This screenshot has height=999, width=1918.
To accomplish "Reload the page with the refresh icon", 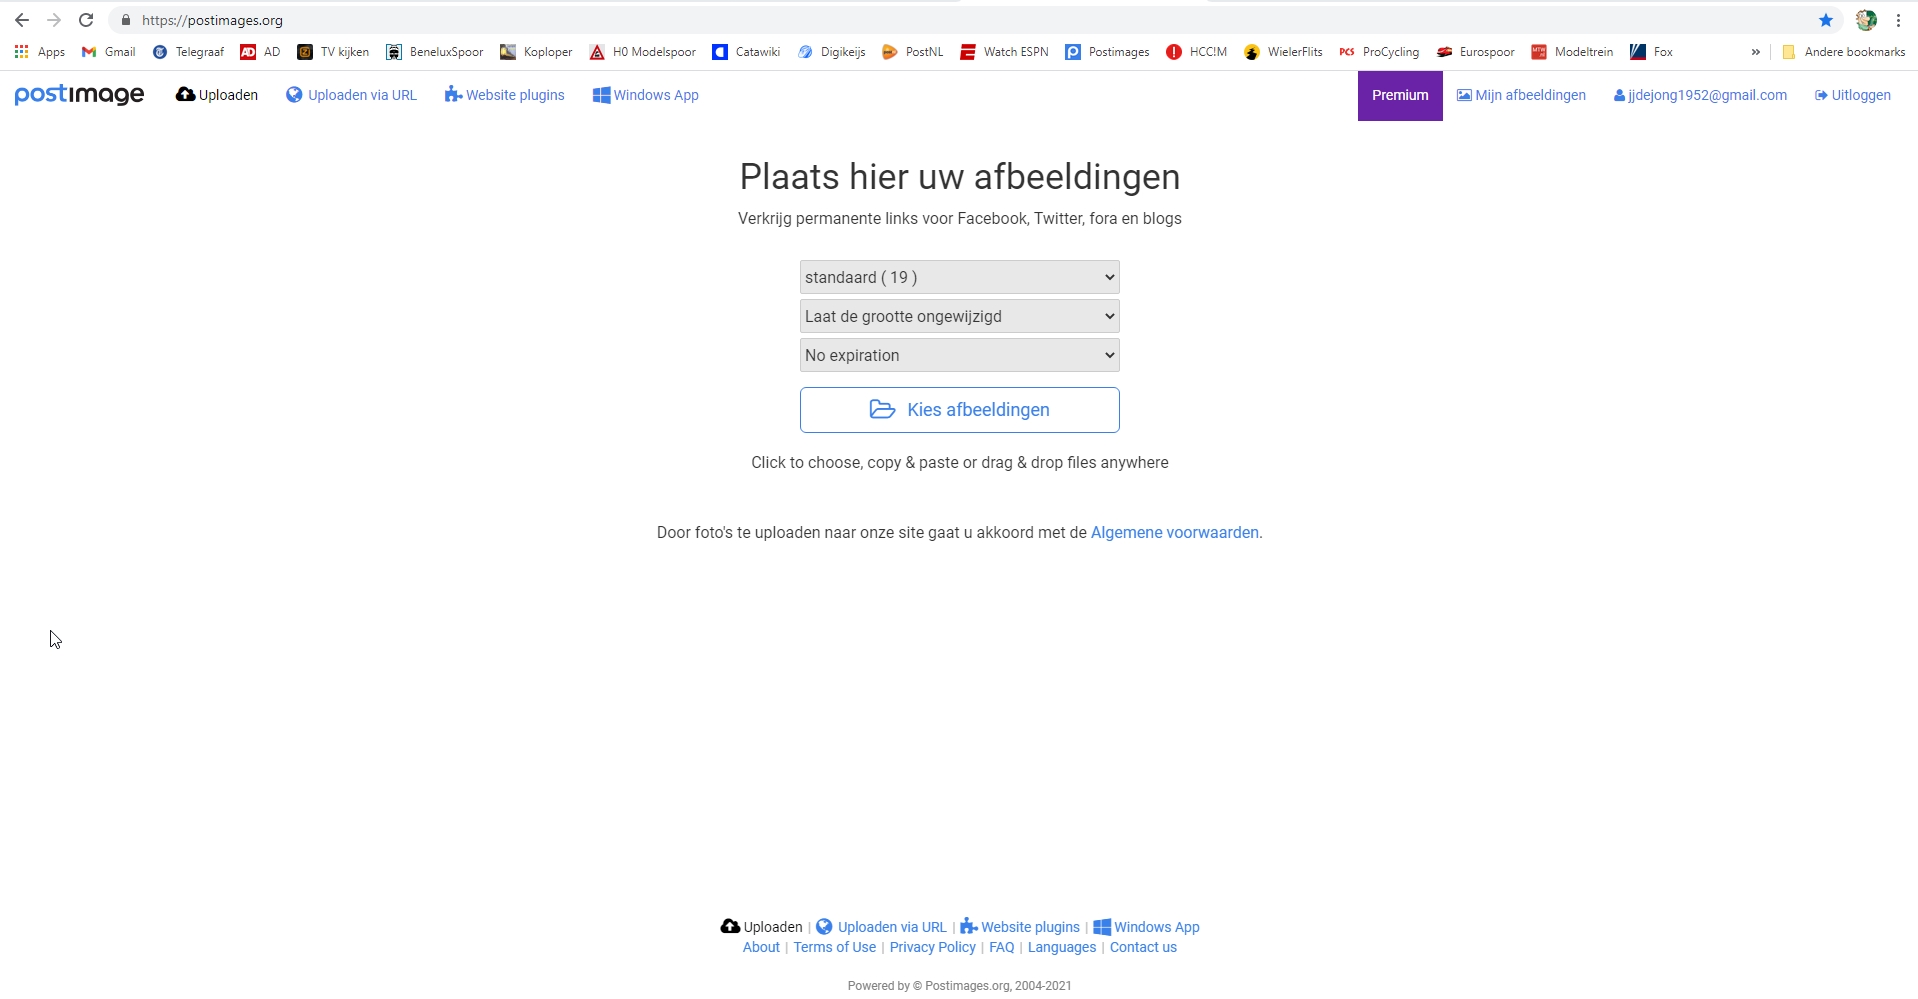I will 86,20.
